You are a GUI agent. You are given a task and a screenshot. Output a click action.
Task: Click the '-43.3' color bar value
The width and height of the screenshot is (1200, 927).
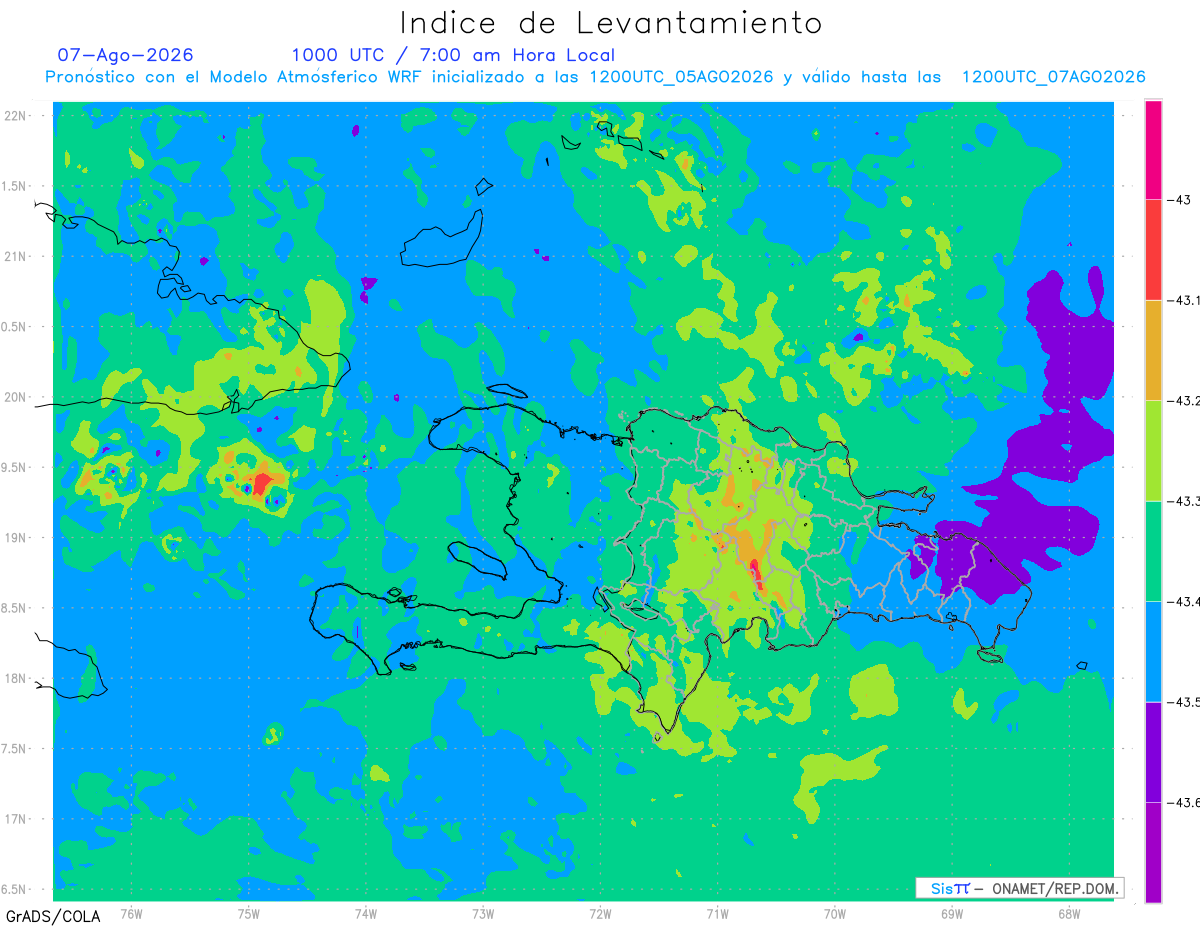[x=1186, y=501]
